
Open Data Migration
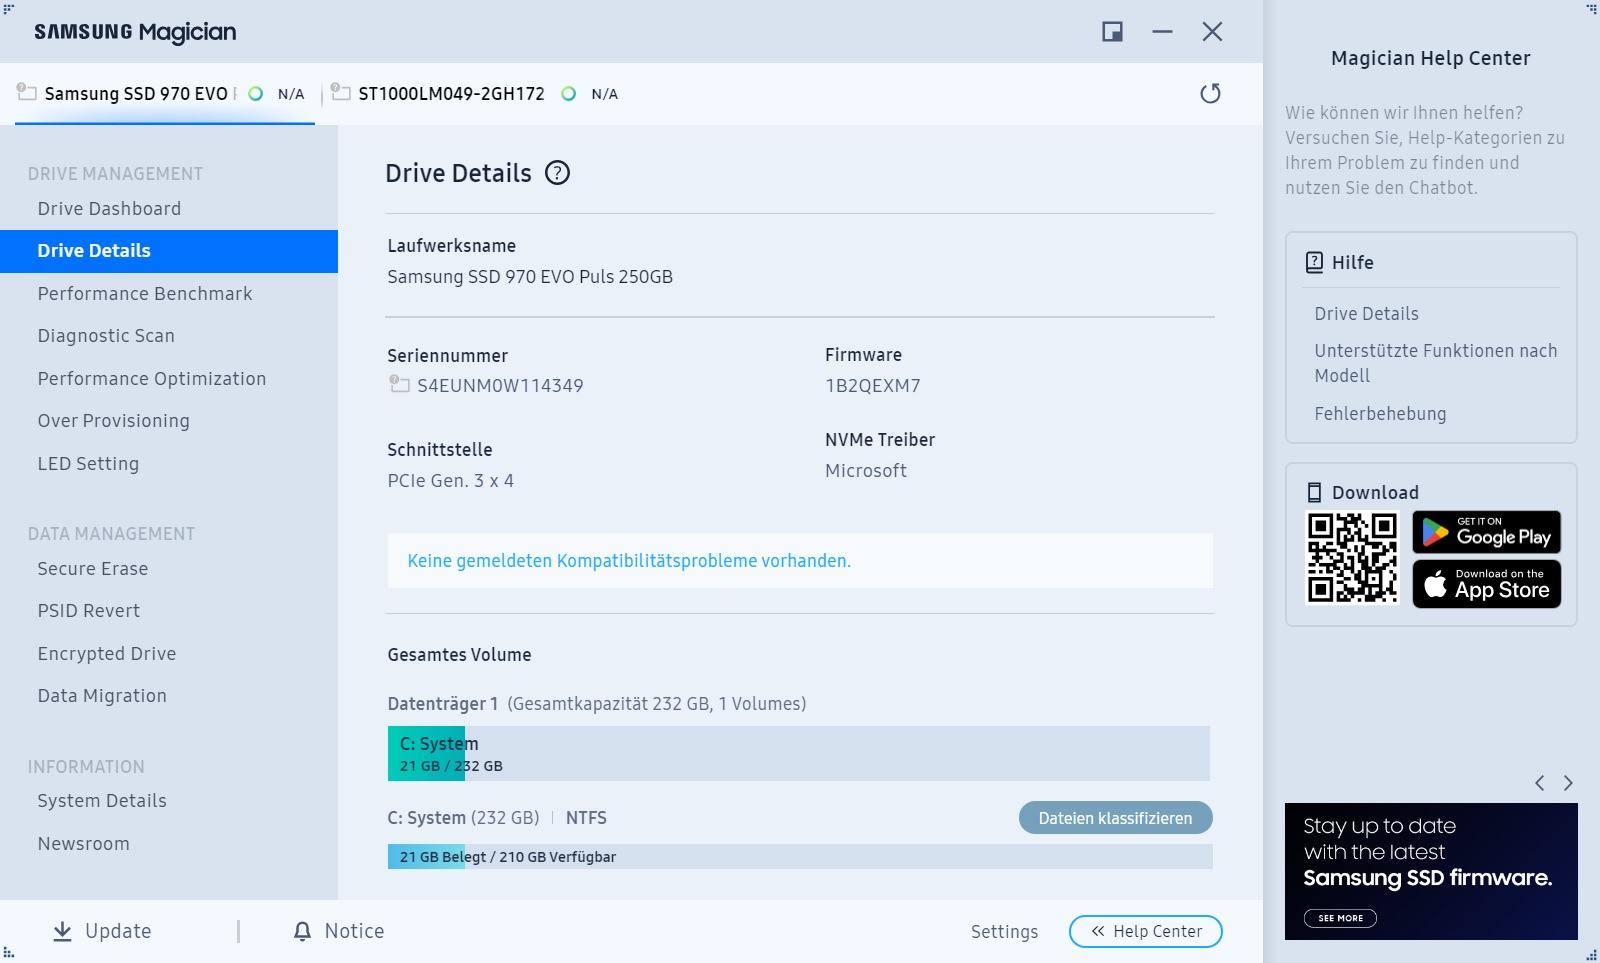102,695
